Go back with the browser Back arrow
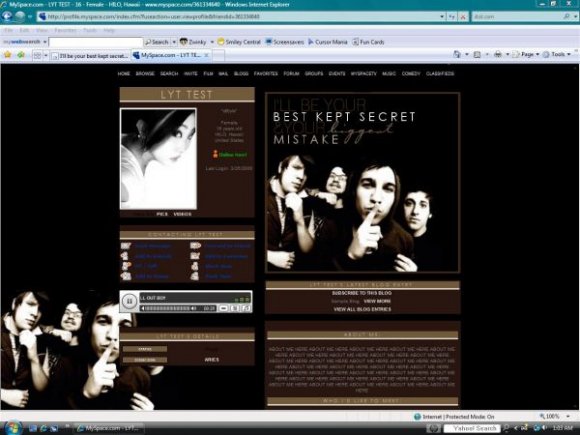This screenshot has height=435, width=580. point(7,16)
